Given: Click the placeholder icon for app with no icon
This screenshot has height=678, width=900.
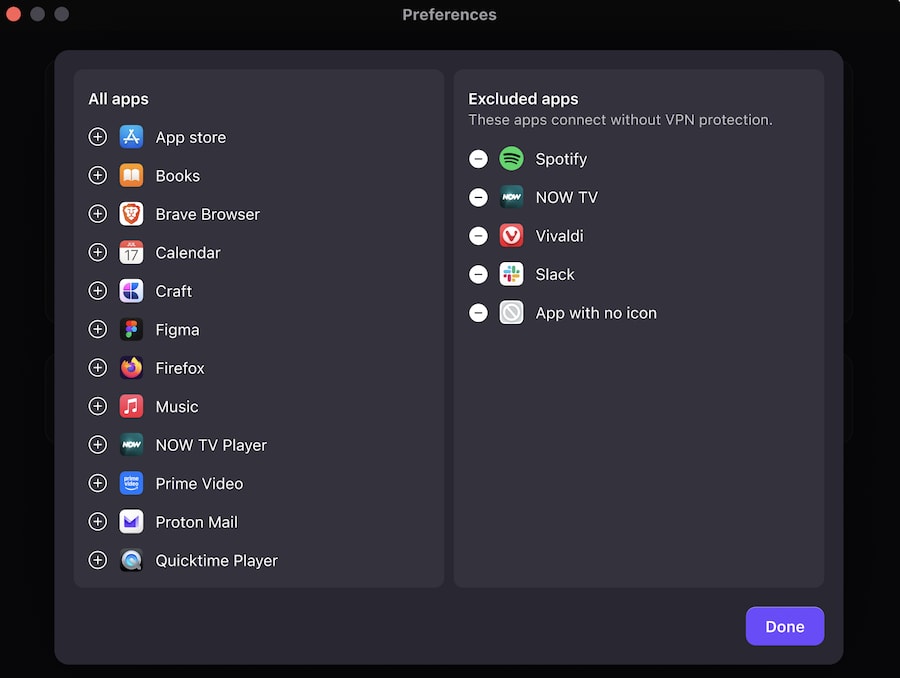Looking at the screenshot, I should point(511,313).
